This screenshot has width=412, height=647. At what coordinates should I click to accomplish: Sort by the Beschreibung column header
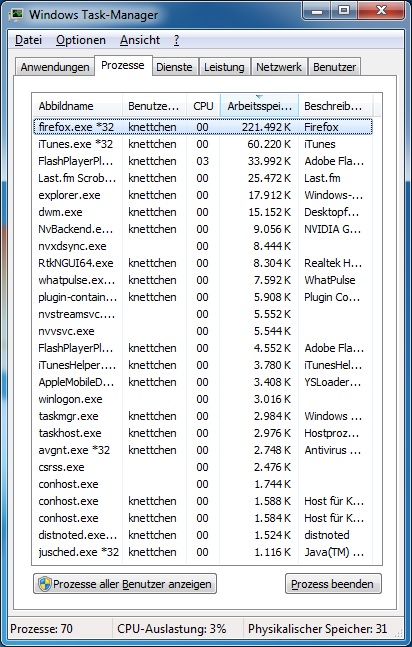[335, 106]
